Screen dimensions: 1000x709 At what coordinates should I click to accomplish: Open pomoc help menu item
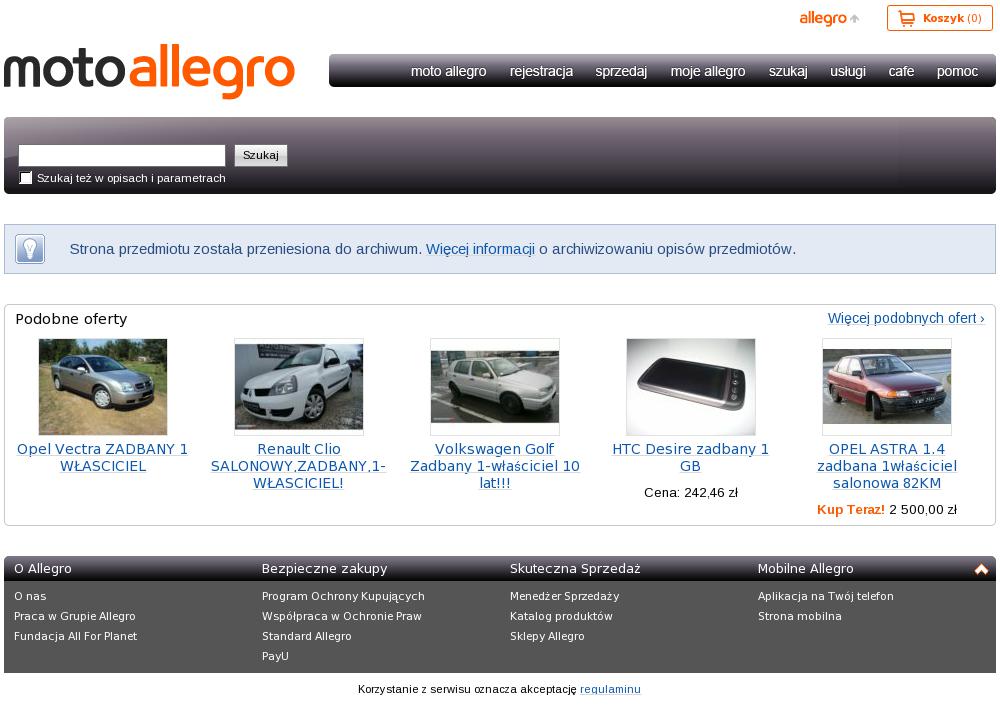point(957,71)
